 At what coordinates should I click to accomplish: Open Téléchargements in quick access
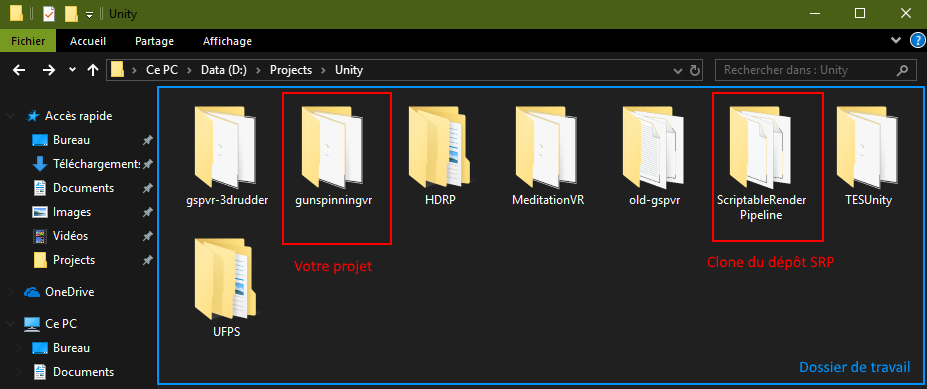click(x=96, y=164)
